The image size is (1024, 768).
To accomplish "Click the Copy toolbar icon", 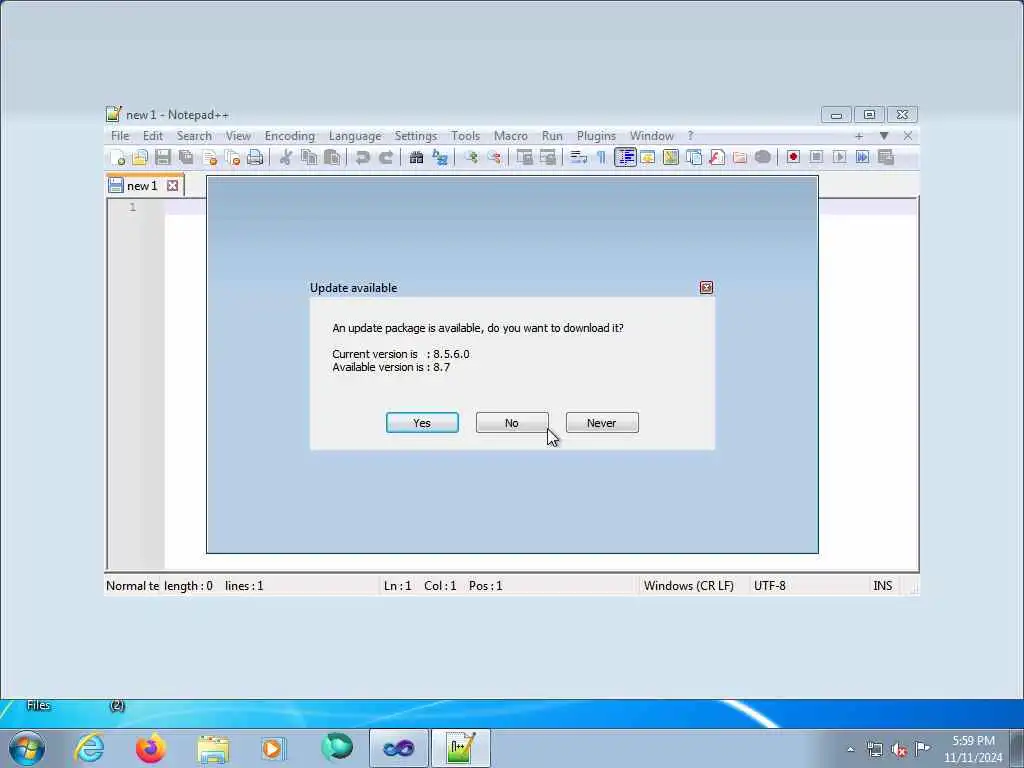I will pos(309,157).
